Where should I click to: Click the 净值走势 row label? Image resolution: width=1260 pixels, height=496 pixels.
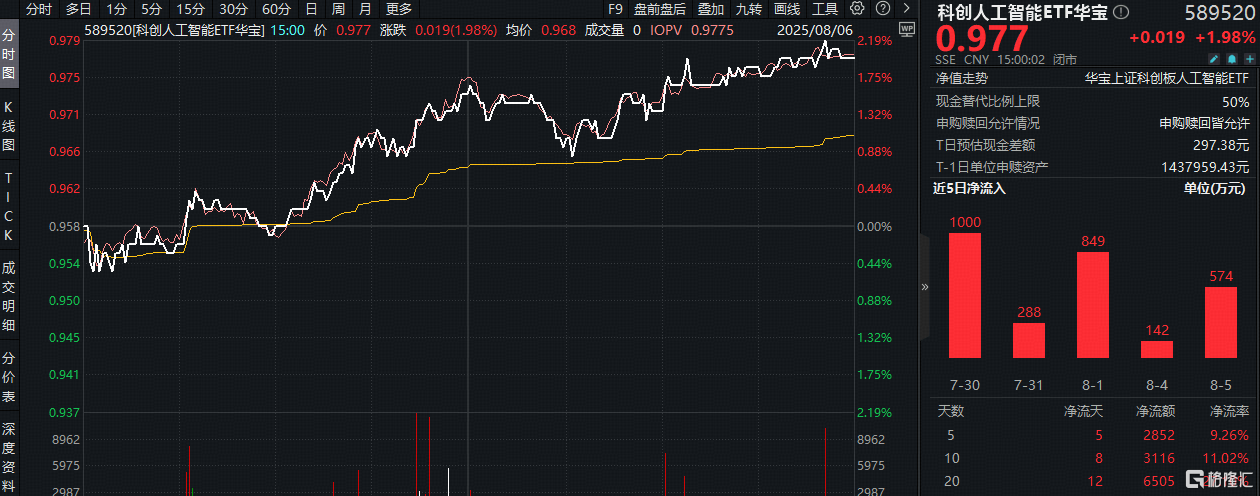click(x=962, y=78)
